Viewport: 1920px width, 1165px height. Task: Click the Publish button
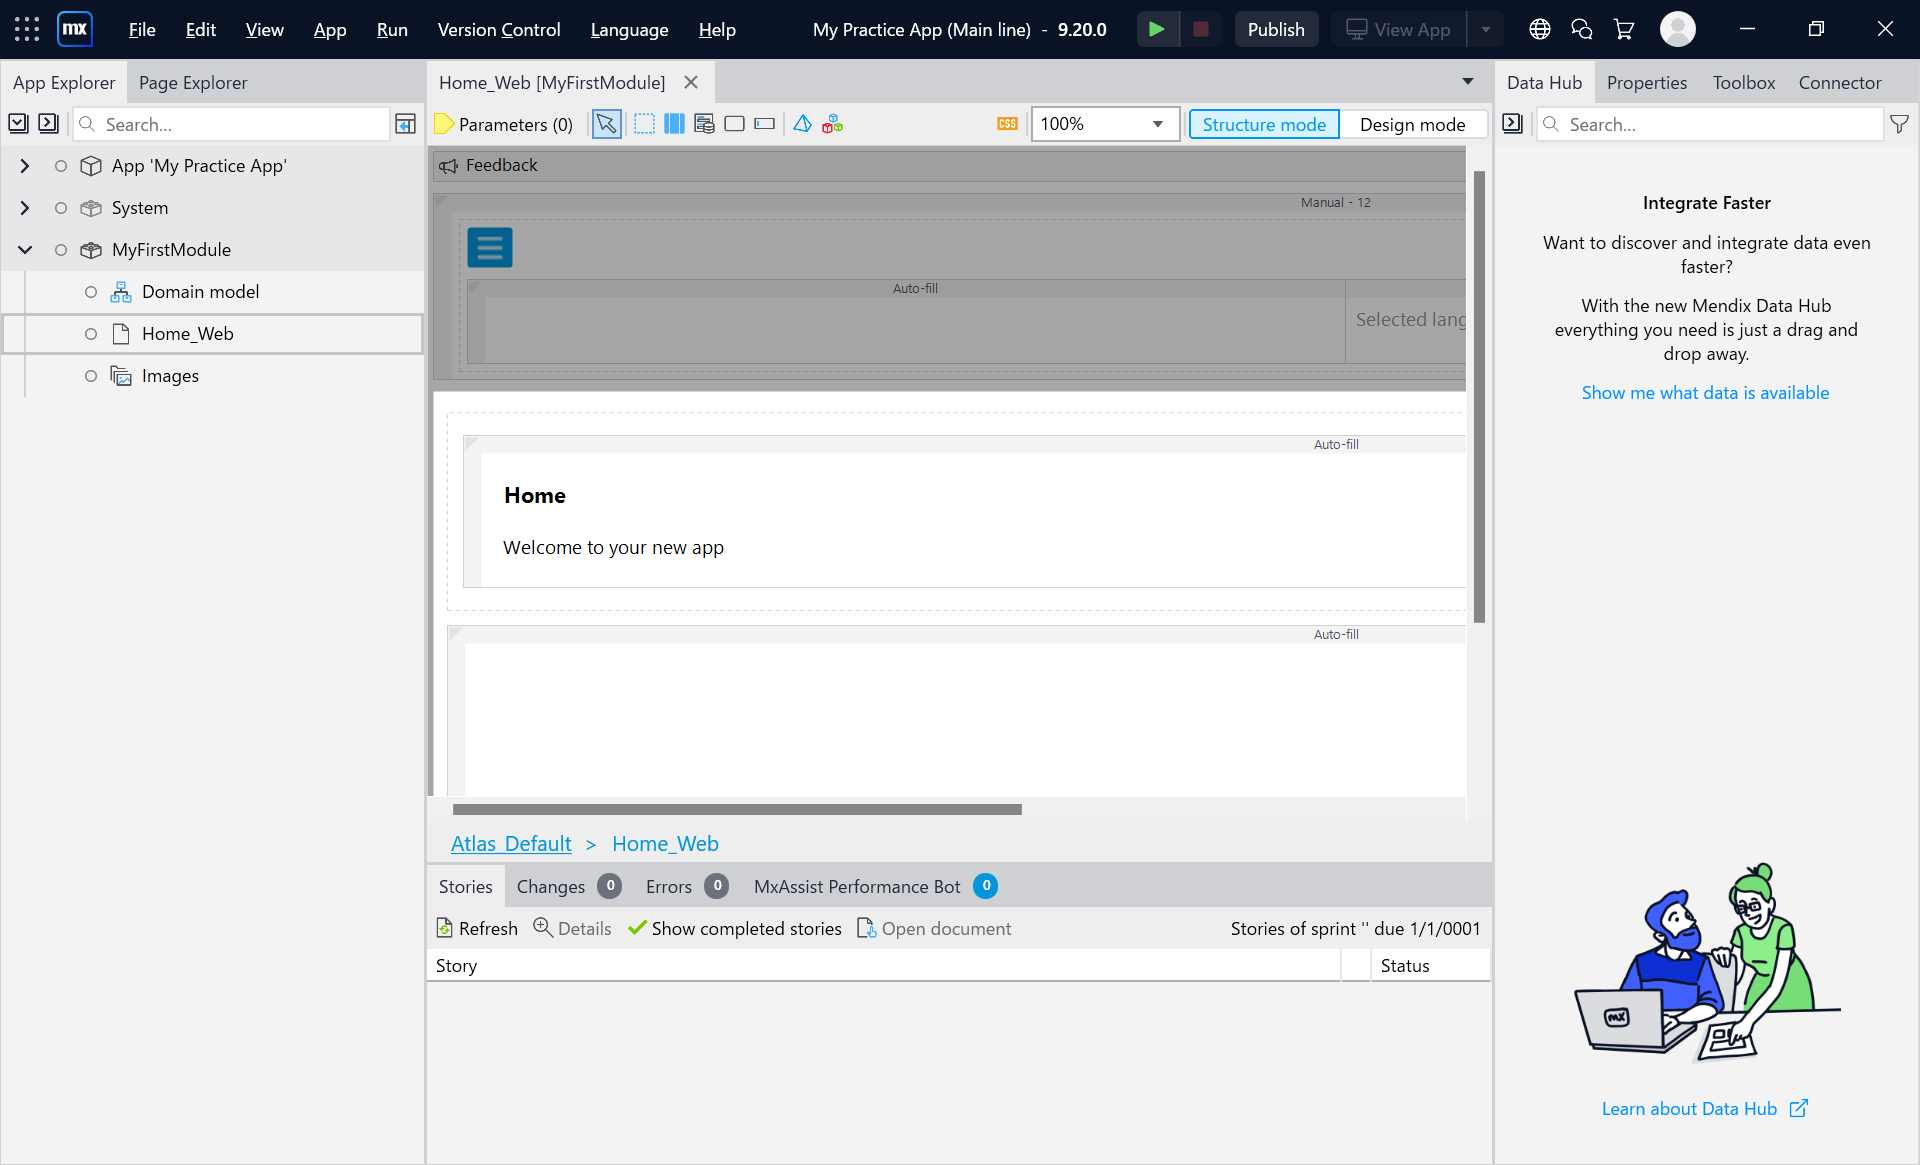pyautogui.click(x=1275, y=29)
